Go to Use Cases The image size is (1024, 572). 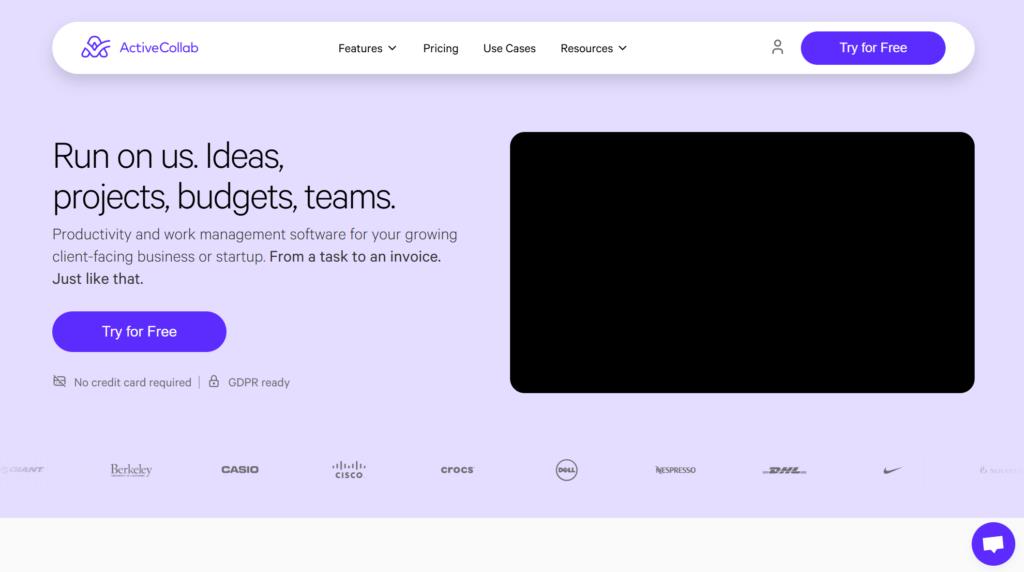pos(509,48)
